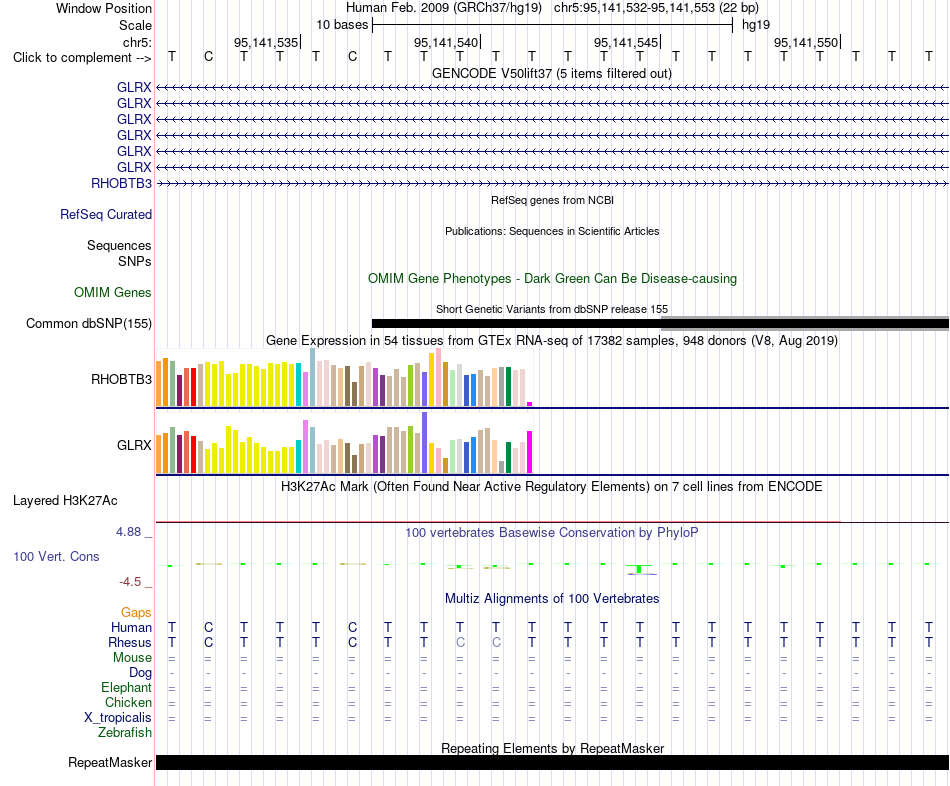Image resolution: width=950 pixels, height=786 pixels.
Task: Click the Sequences track label
Action: 119,245
